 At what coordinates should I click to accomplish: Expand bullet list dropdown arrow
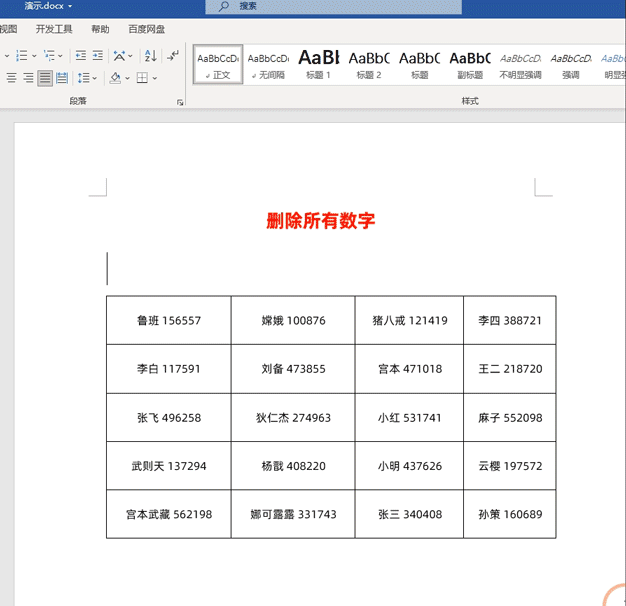[x=7, y=56]
